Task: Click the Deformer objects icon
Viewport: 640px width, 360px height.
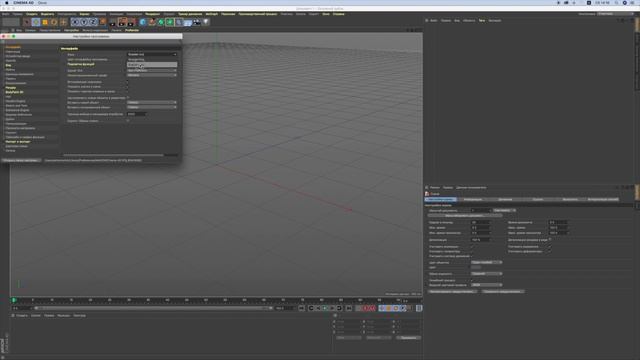Action: tap(179, 22)
